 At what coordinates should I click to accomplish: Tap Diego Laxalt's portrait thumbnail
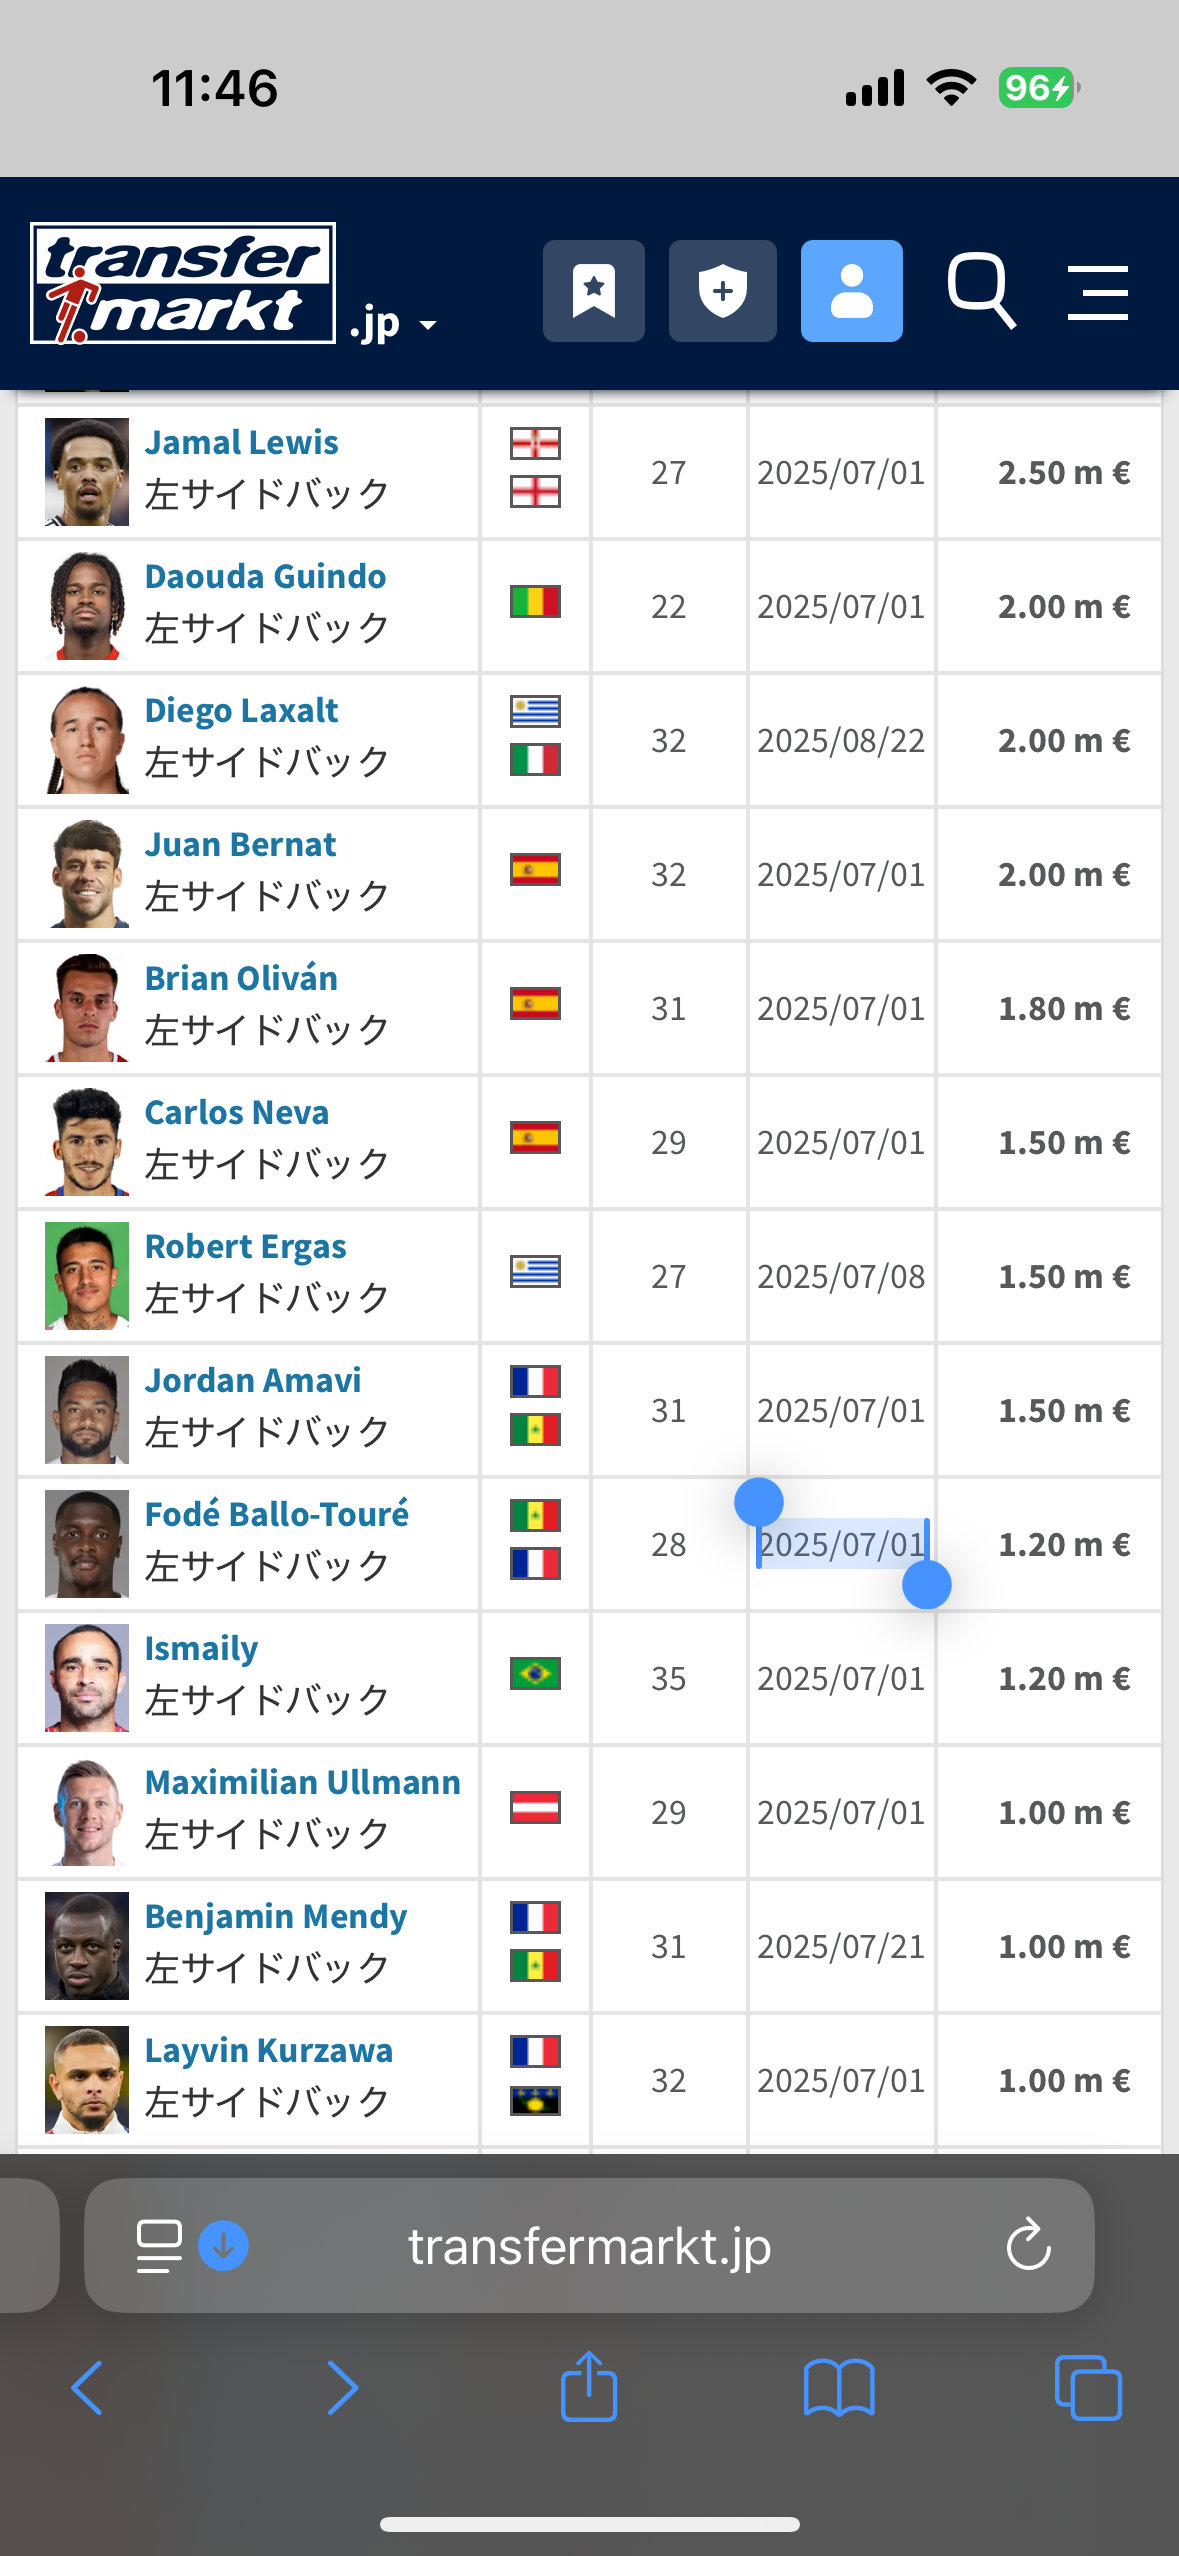pyautogui.click(x=87, y=740)
